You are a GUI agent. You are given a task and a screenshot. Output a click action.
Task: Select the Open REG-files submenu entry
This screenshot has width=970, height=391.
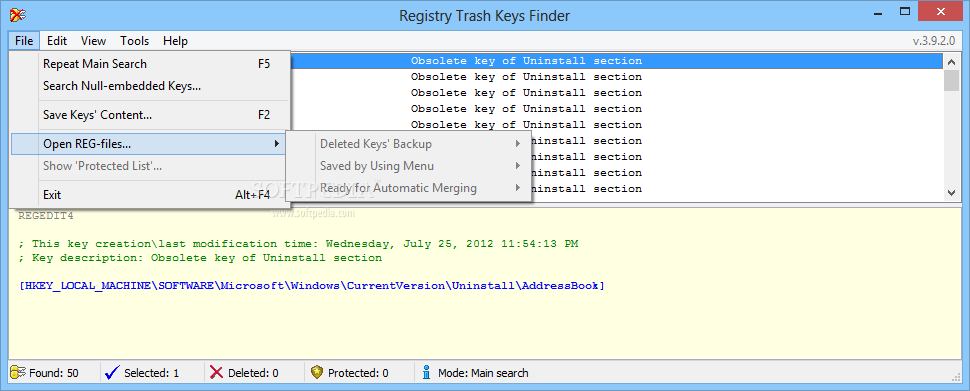click(149, 144)
